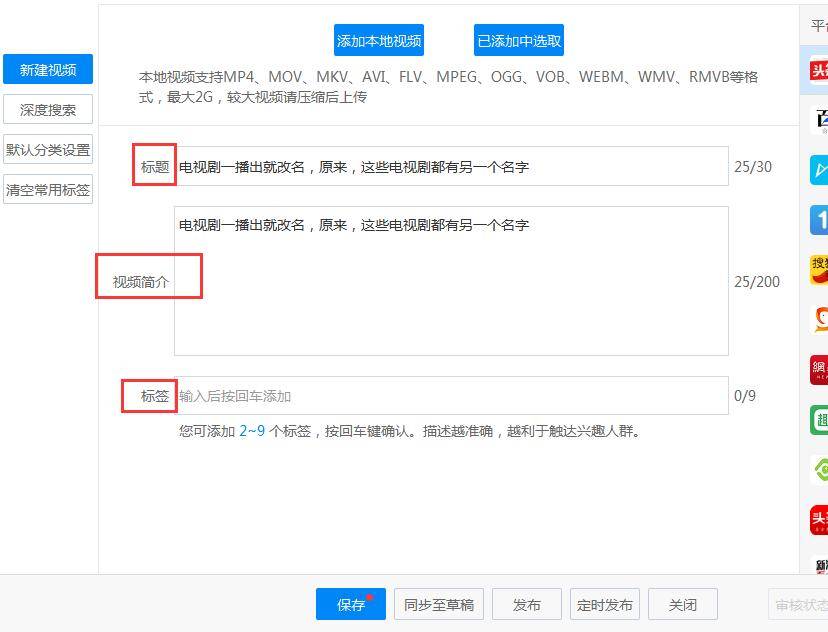The height and width of the screenshot is (632, 828).
Task: Click into the 标题 title input field
Action: pyautogui.click(x=450, y=167)
